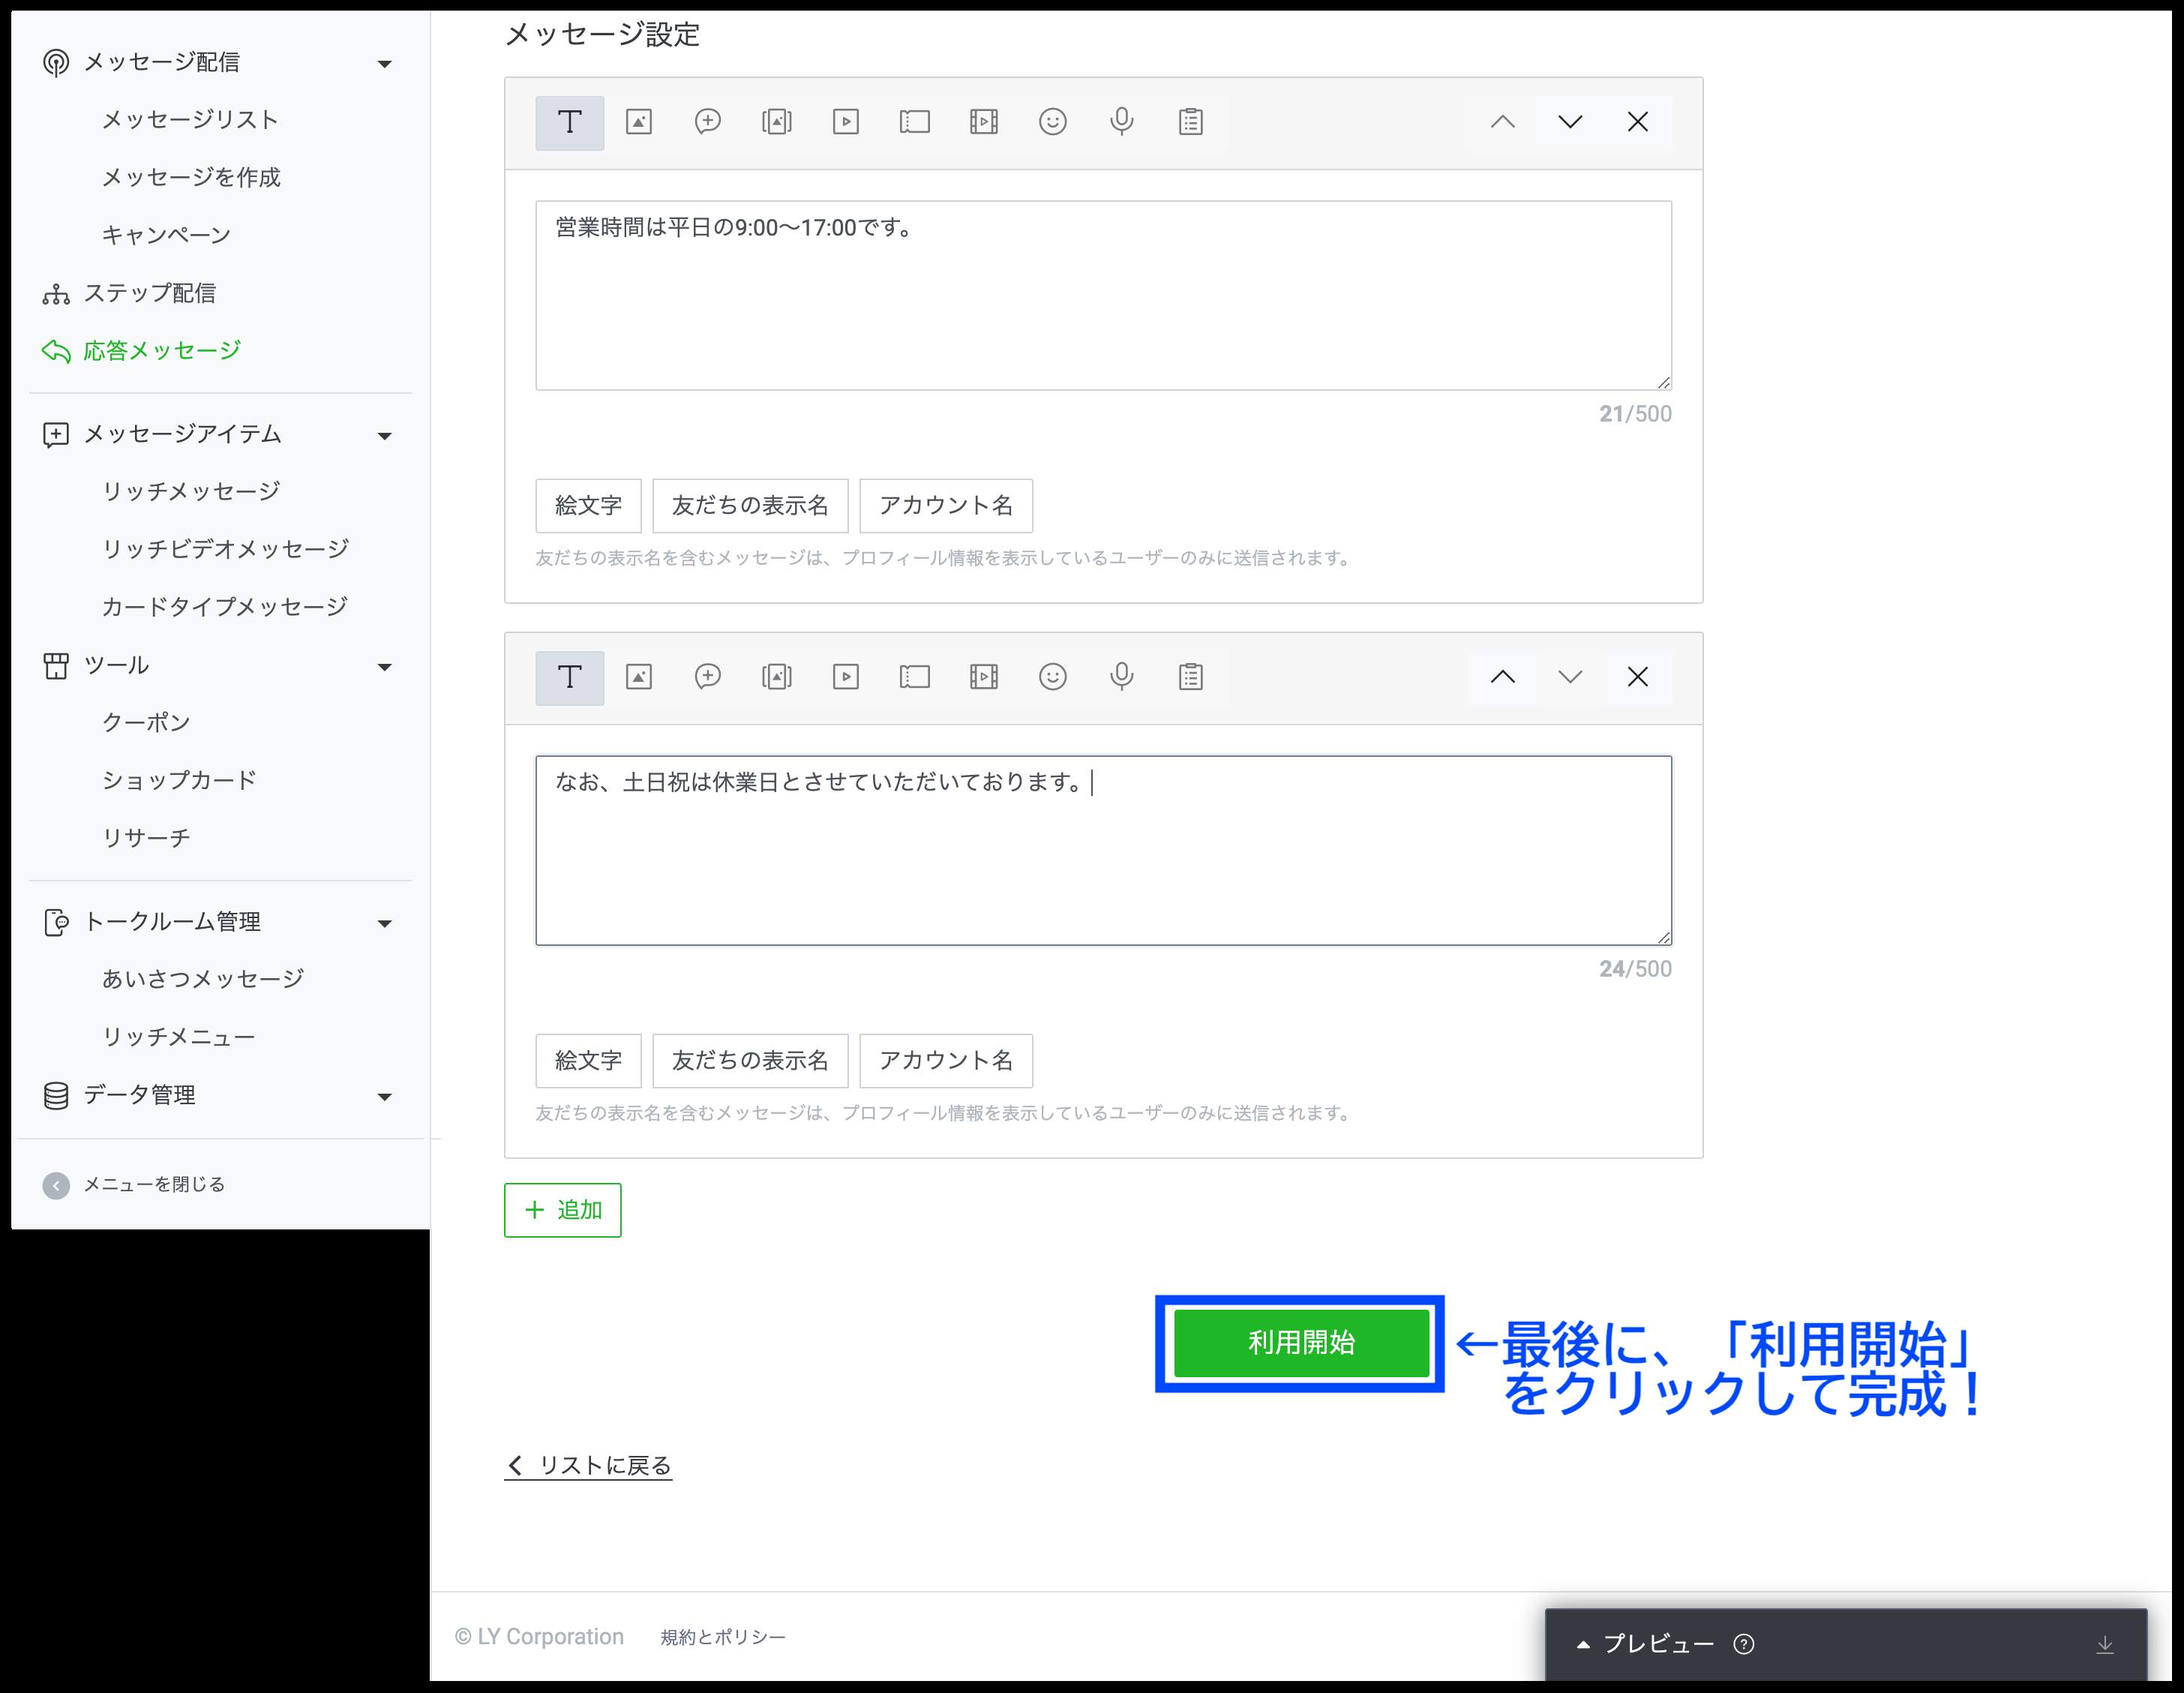Collapse the ツール sidebar section

384,667
